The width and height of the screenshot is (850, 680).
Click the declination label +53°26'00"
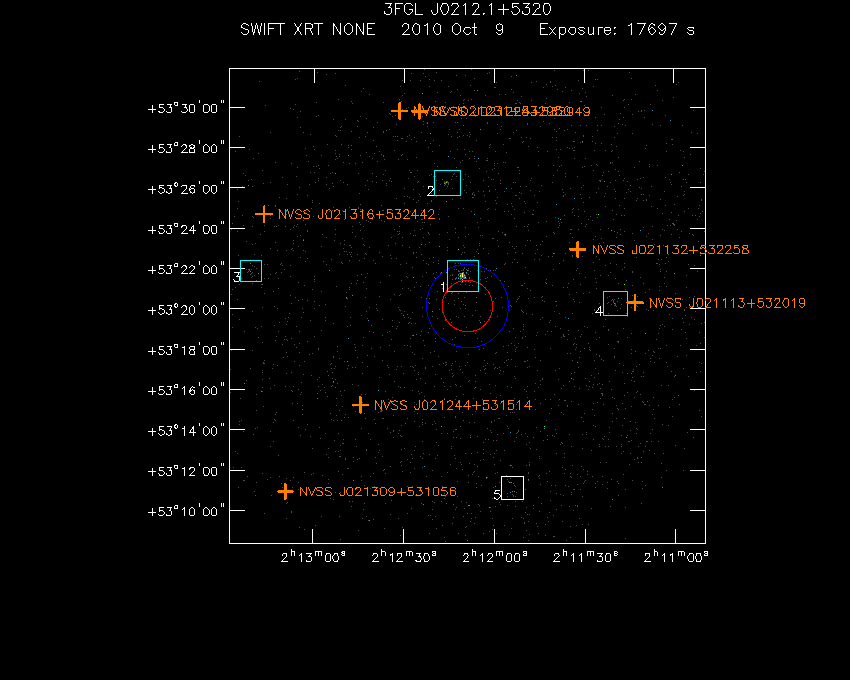pyautogui.click(x=186, y=189)
